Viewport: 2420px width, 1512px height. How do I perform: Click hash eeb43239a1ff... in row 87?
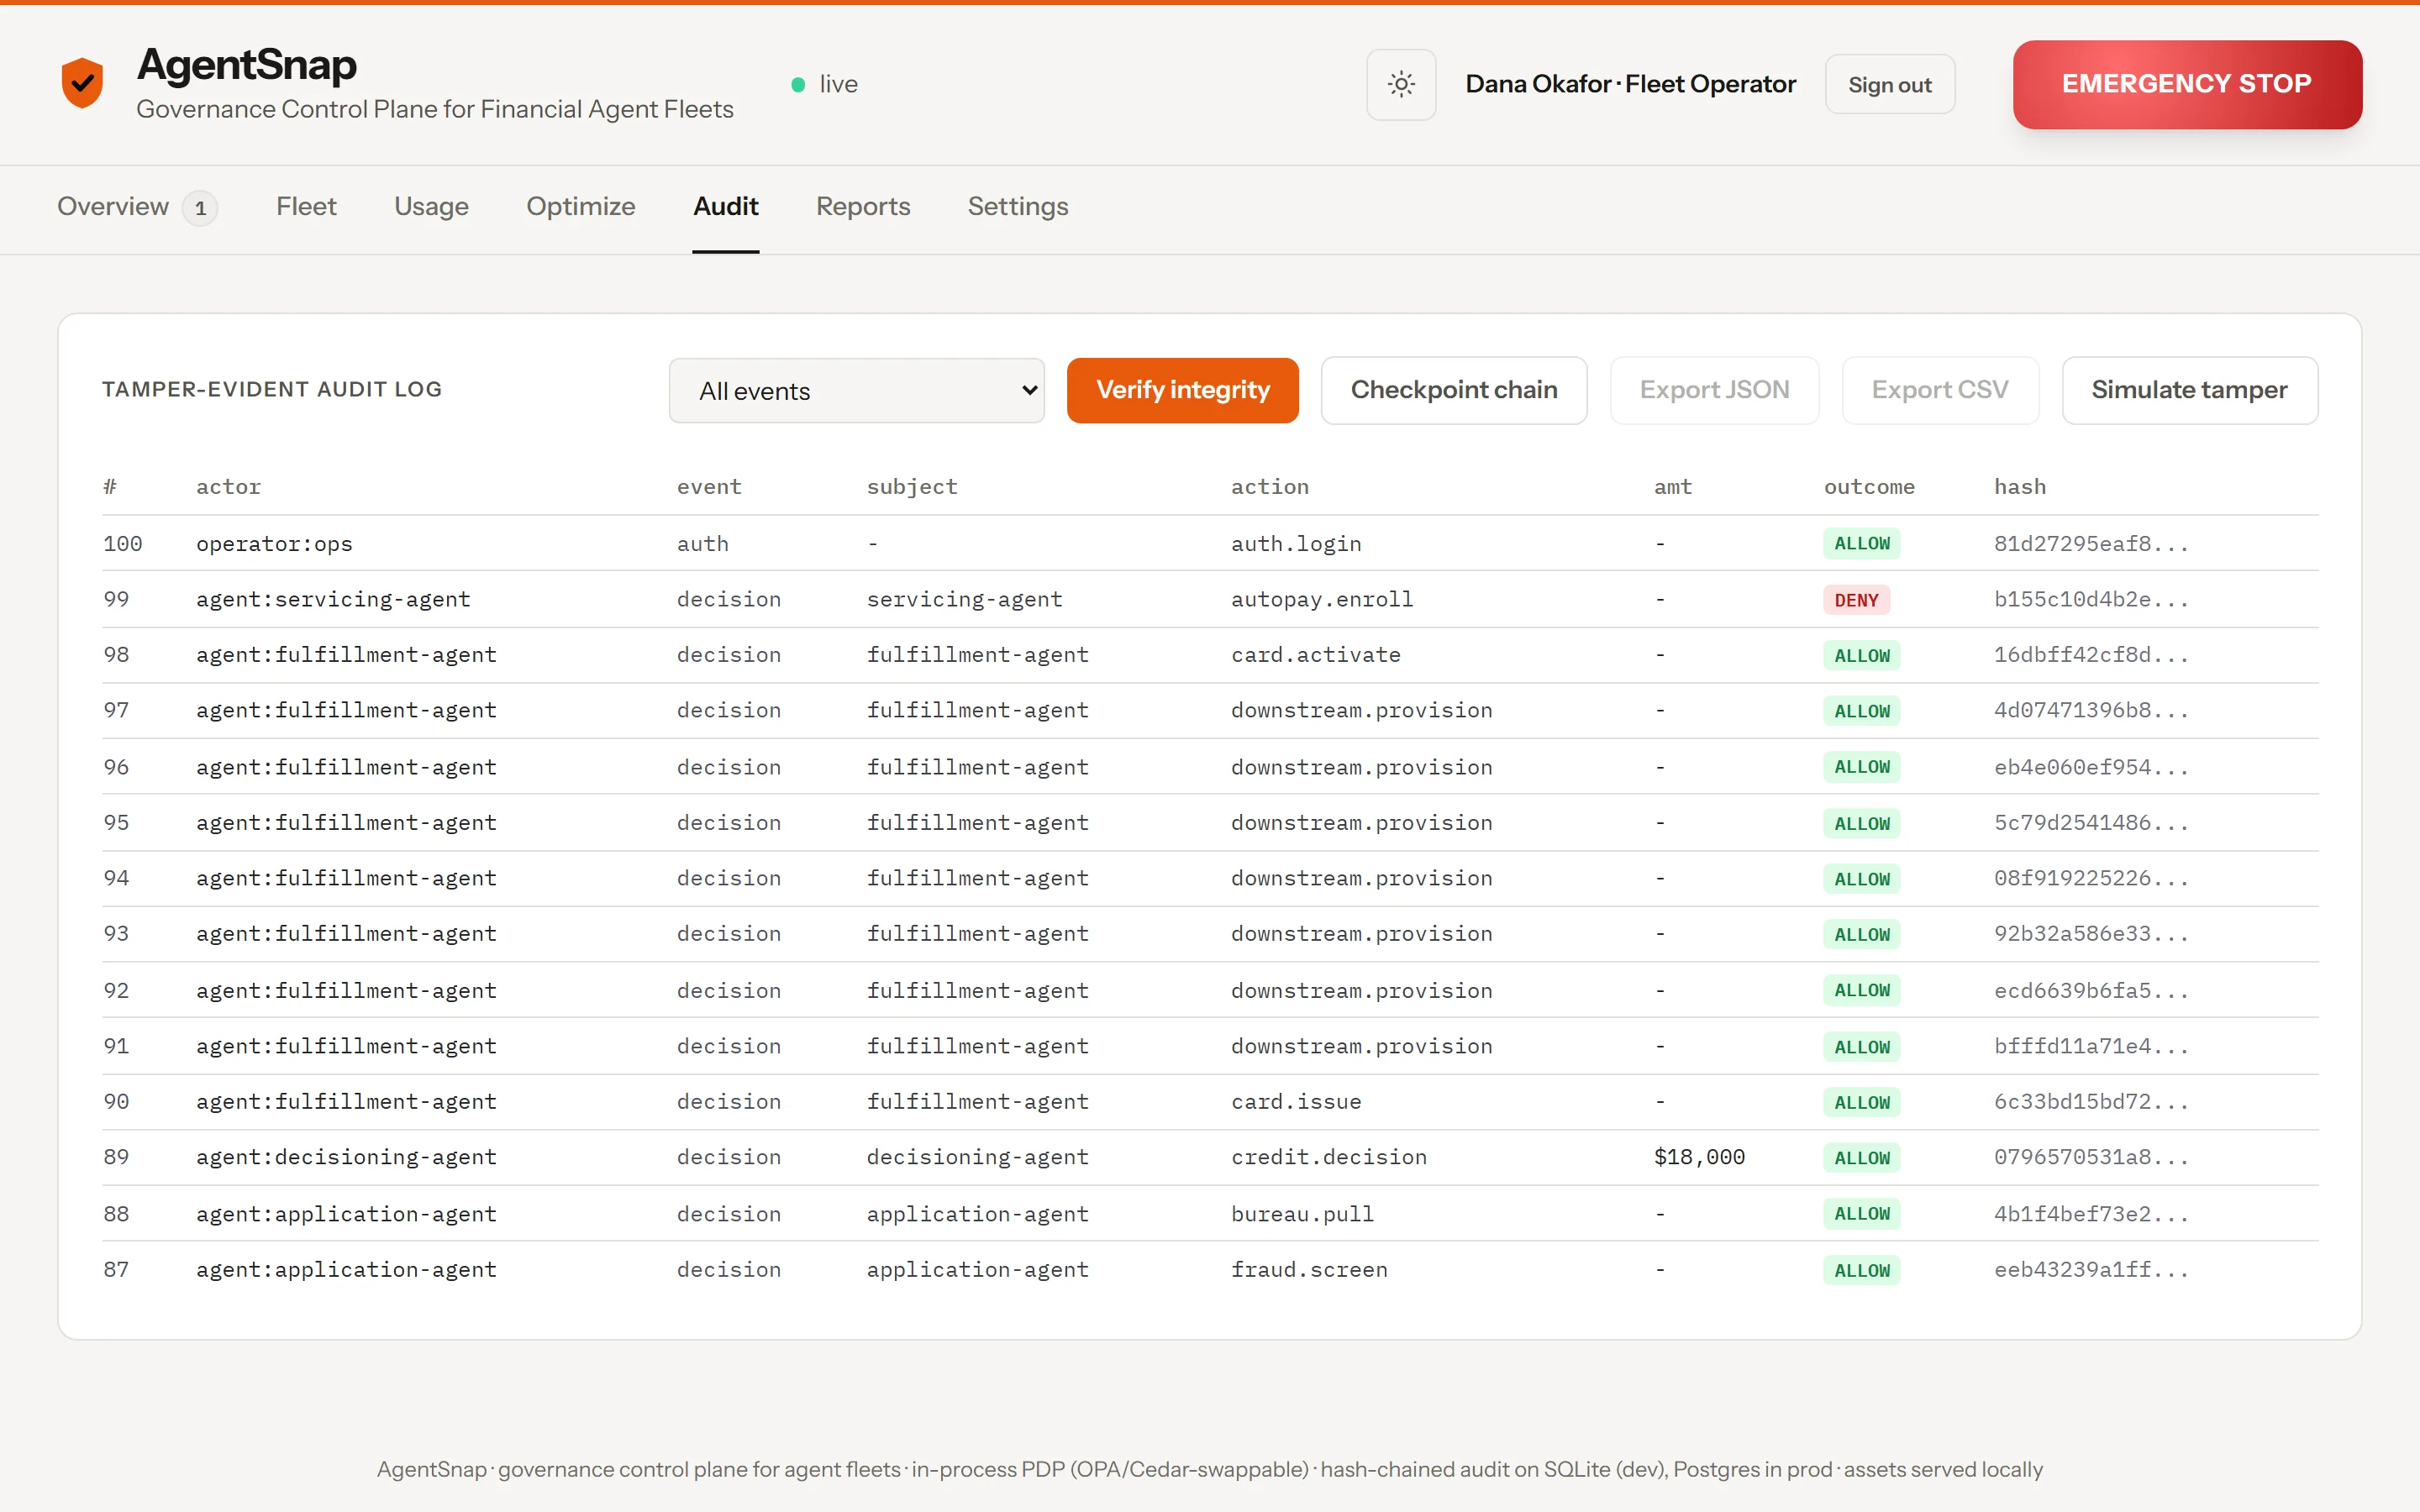[2091, 1269]
